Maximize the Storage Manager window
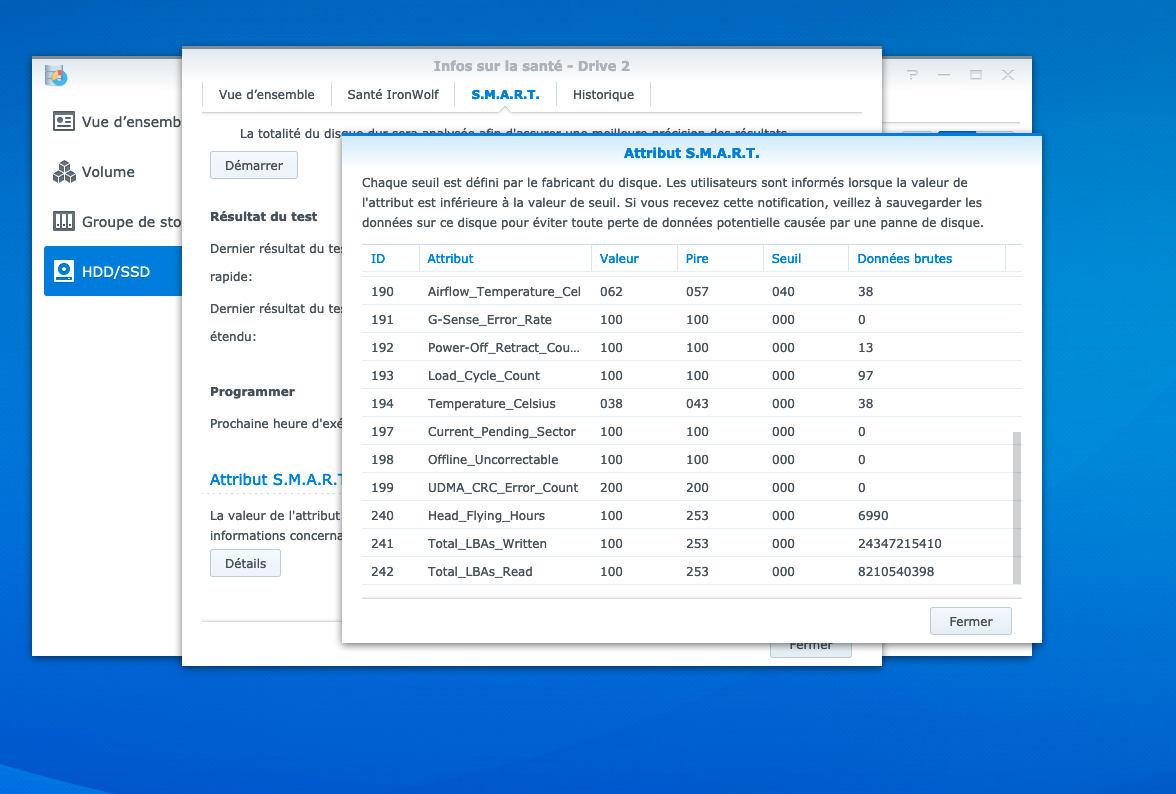Screen dimensions: 1176x794 (x=976, y=74)
